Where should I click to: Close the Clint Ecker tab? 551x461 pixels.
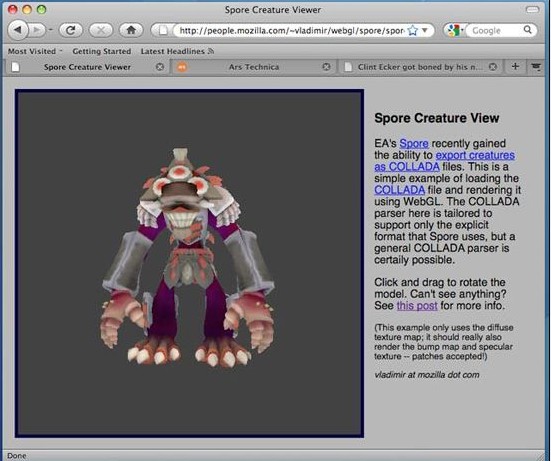click(x=493, y=66)
